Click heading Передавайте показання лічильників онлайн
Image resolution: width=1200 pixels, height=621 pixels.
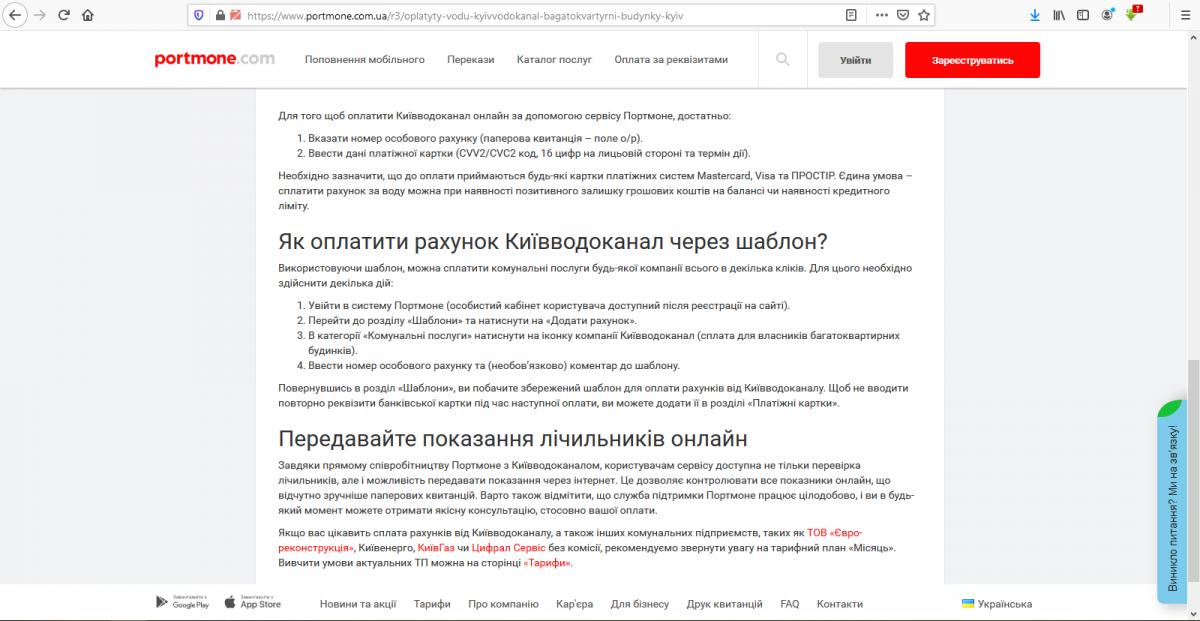point(513,439)
